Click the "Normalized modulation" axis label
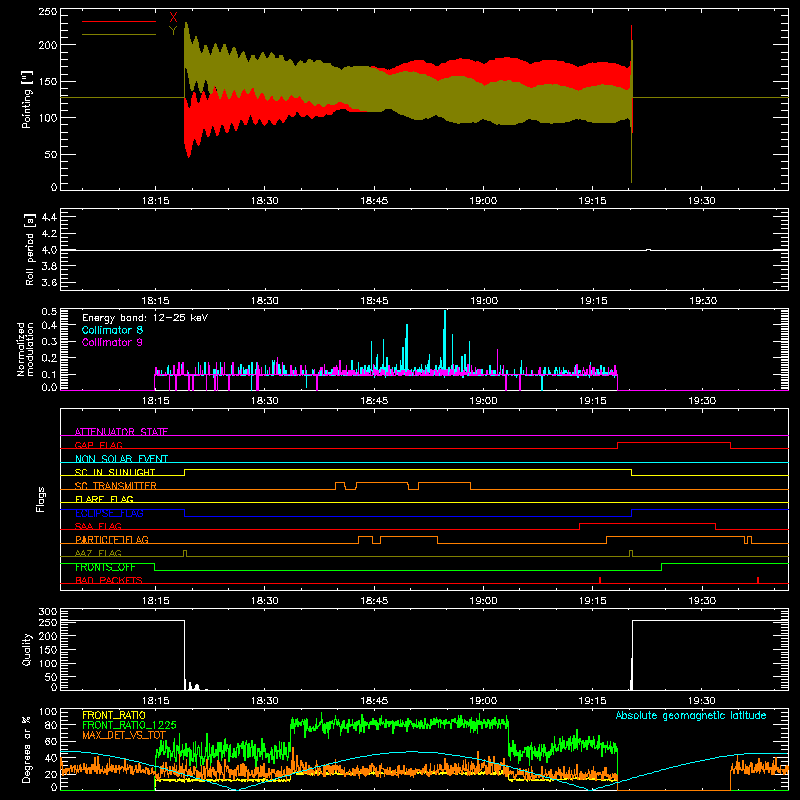 (25, 349)
